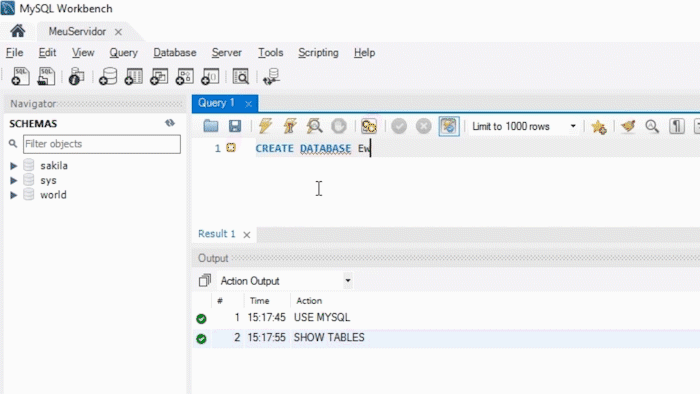Expand the world schema arrow
This screenshot has width=700, height=394.
click(13, 195)
